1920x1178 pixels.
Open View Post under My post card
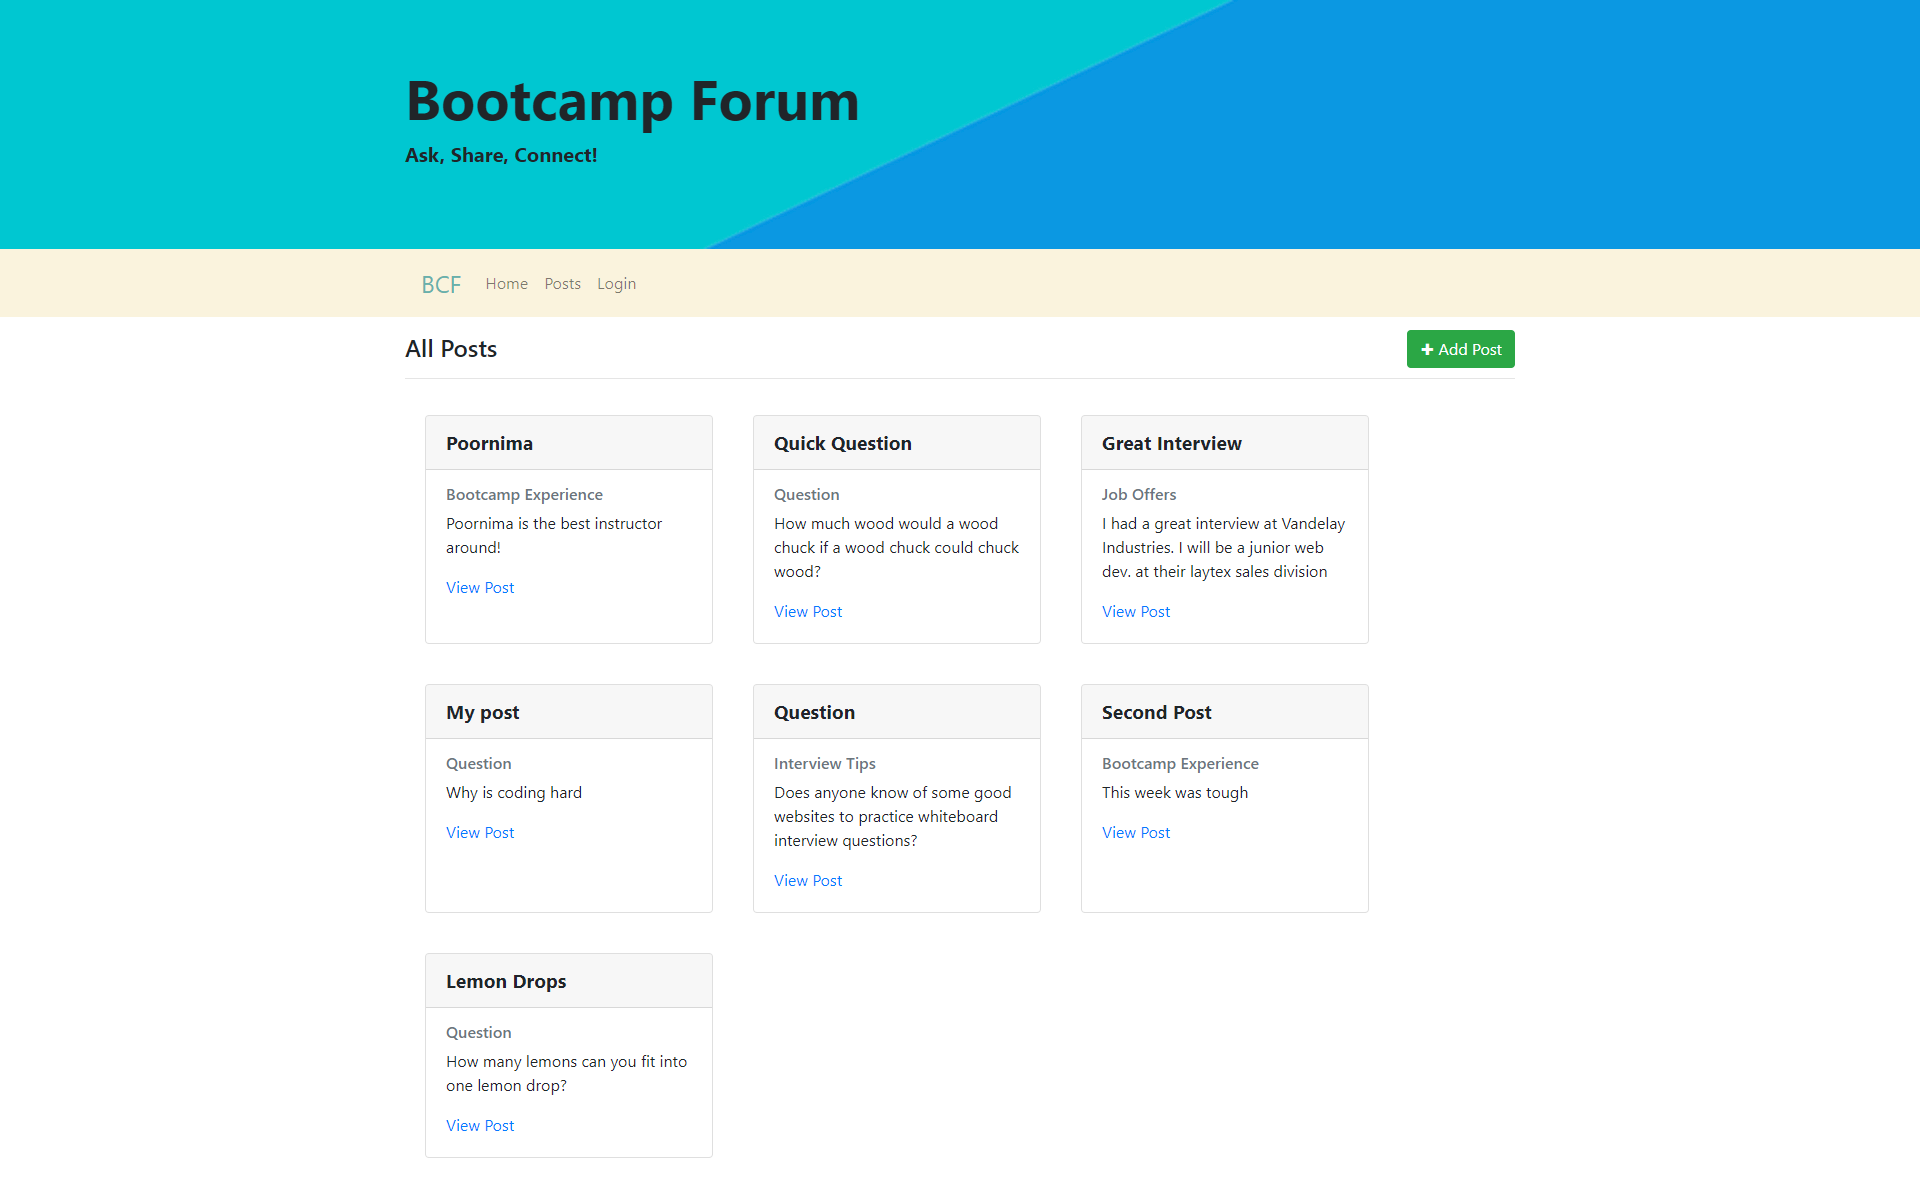tap(480, 833)
